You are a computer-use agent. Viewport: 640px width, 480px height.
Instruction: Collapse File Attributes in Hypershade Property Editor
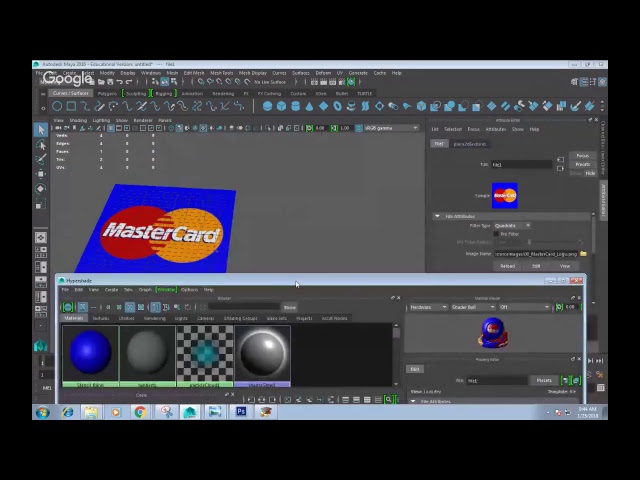413,402
